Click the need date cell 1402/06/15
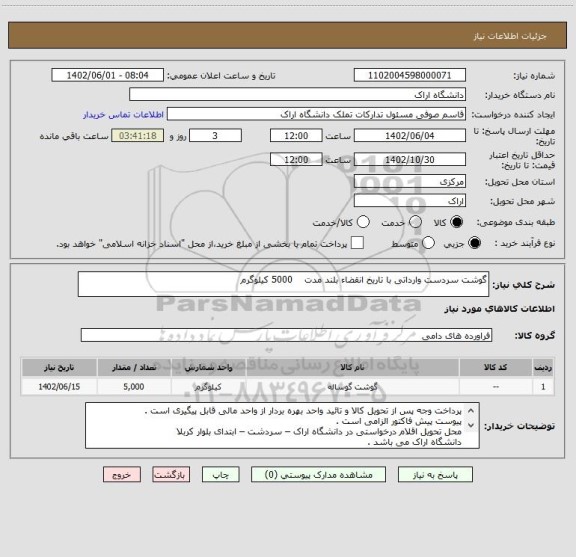The height and width of the screenshot is (557, 576). [x=59, y=387]
